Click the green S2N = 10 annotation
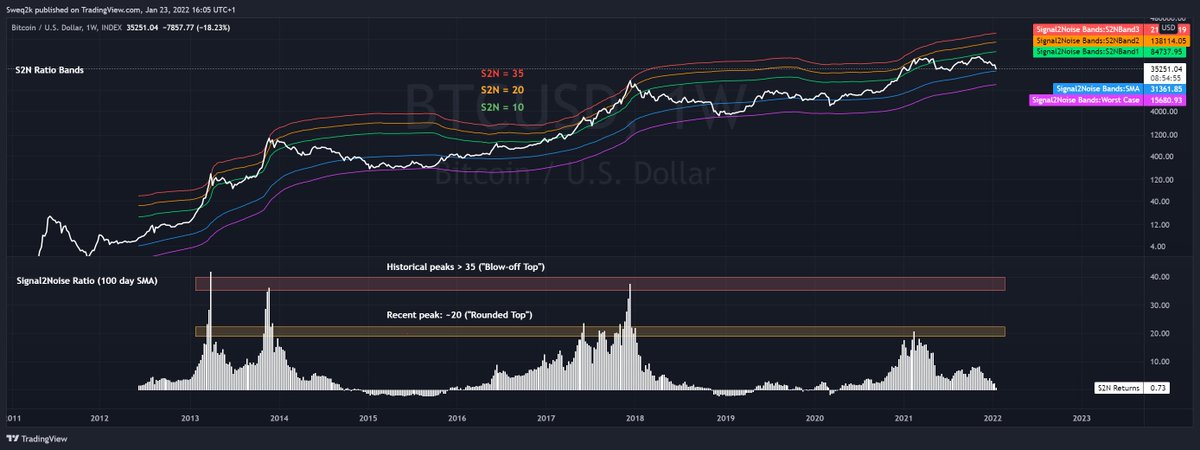This screenshot has width=1200, height=450. pos(502,106)
